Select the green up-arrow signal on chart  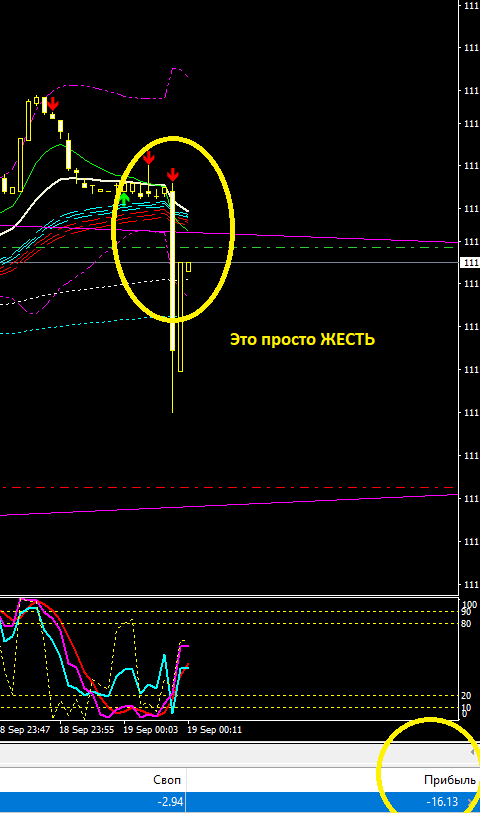124,197
